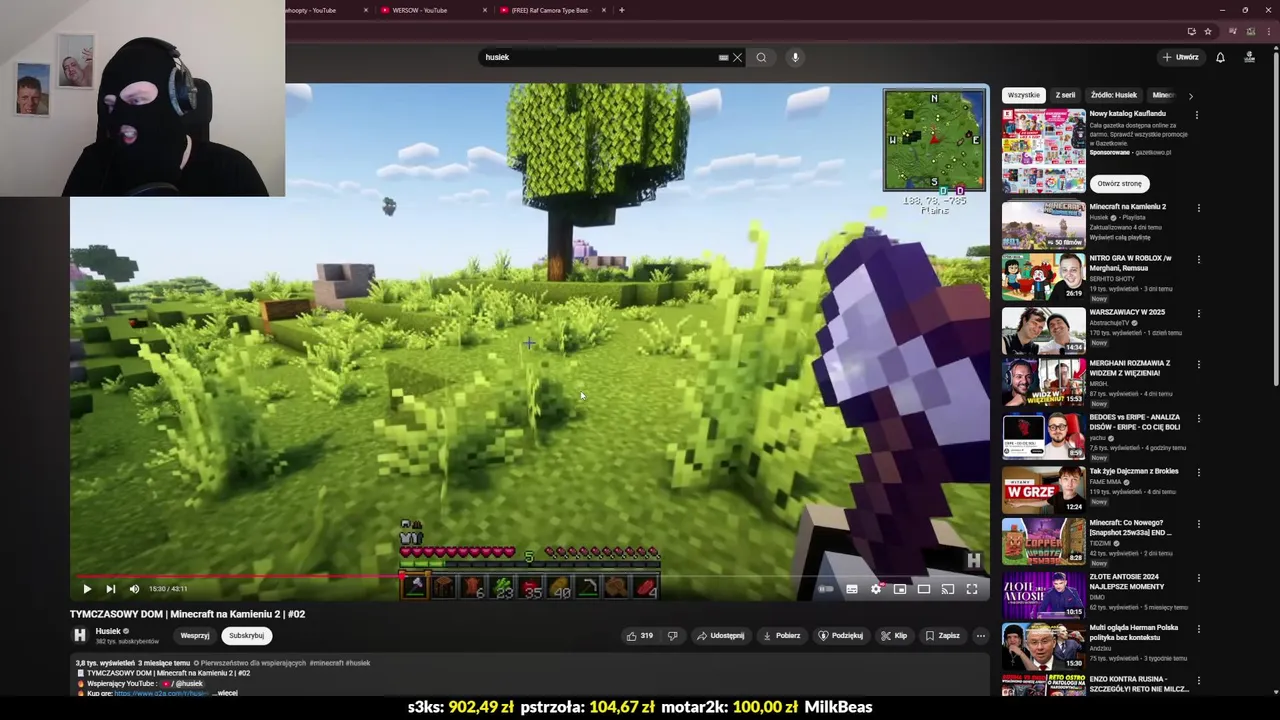Expand description with ...więcej
The image size is (1280, 720).
point(225,693)
